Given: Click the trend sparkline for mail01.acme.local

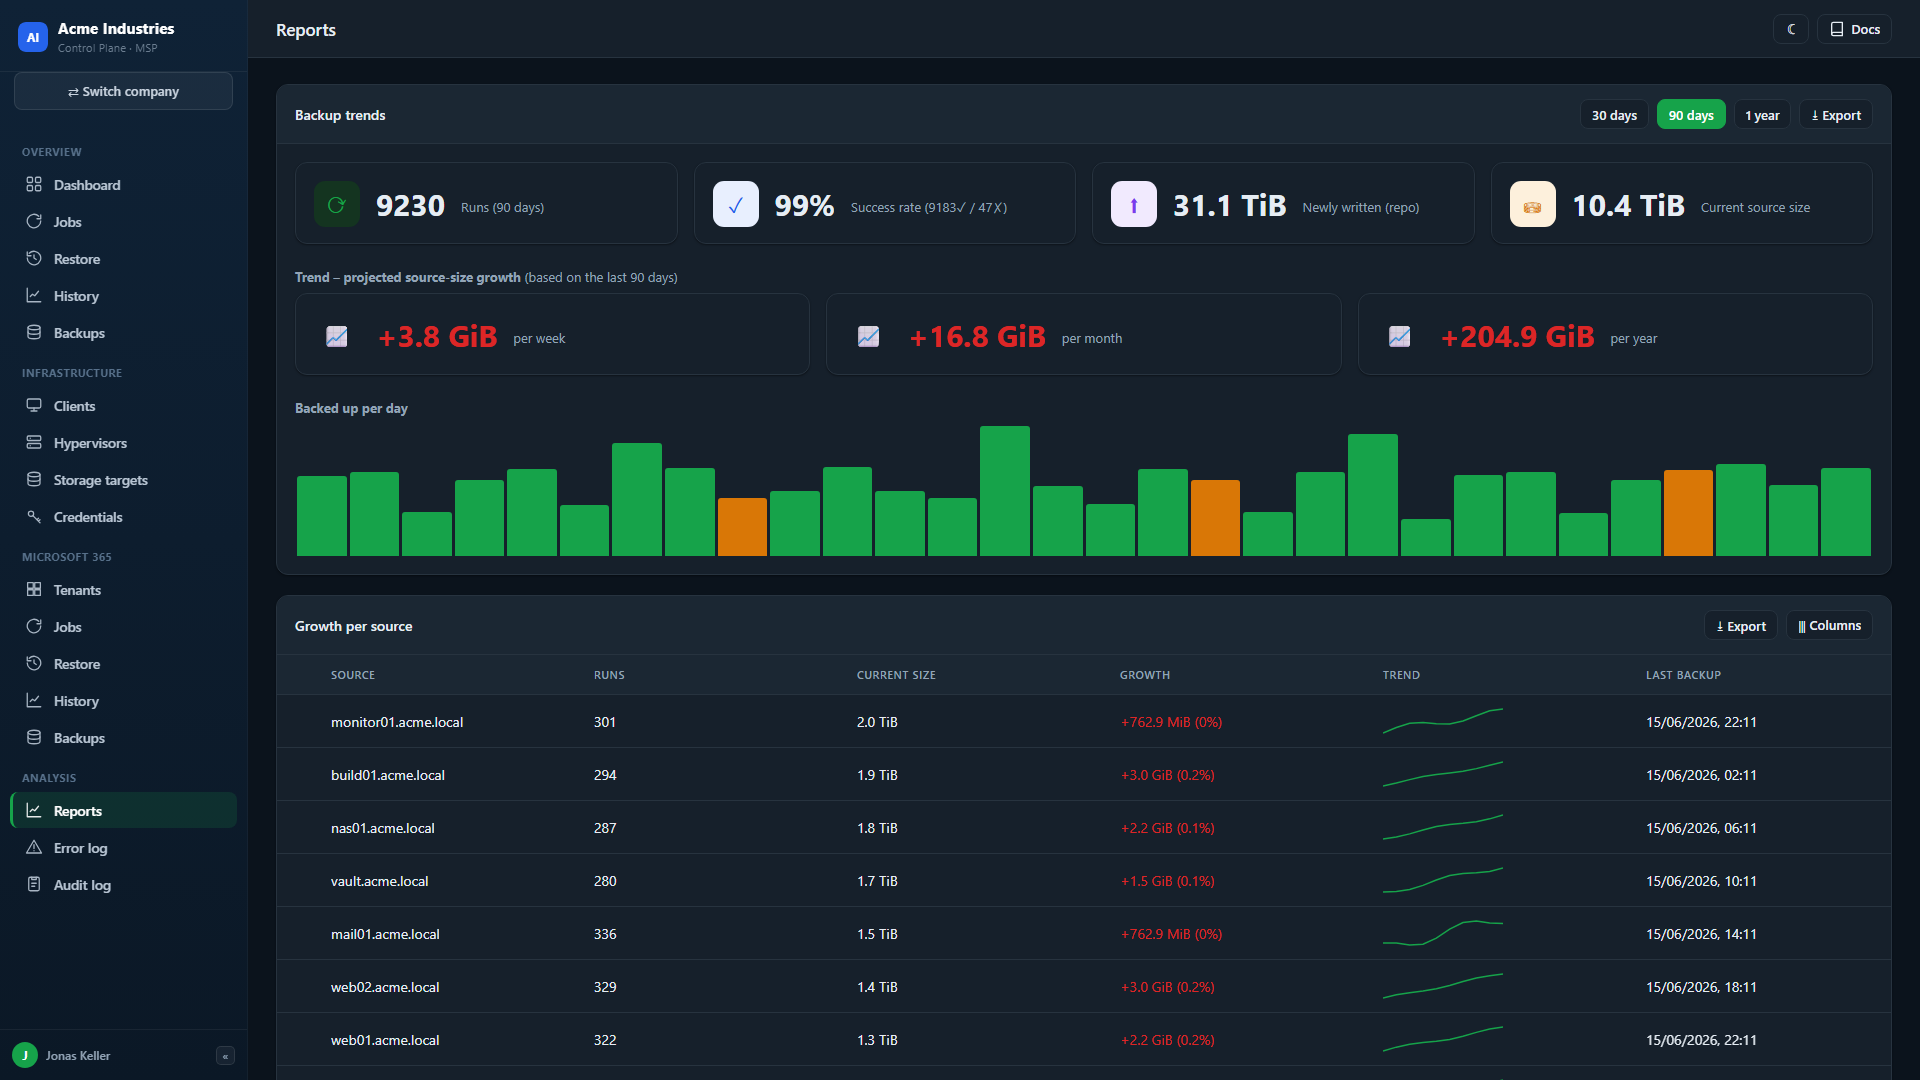Looking at the screenshot, I should [x=1443, y=933].
